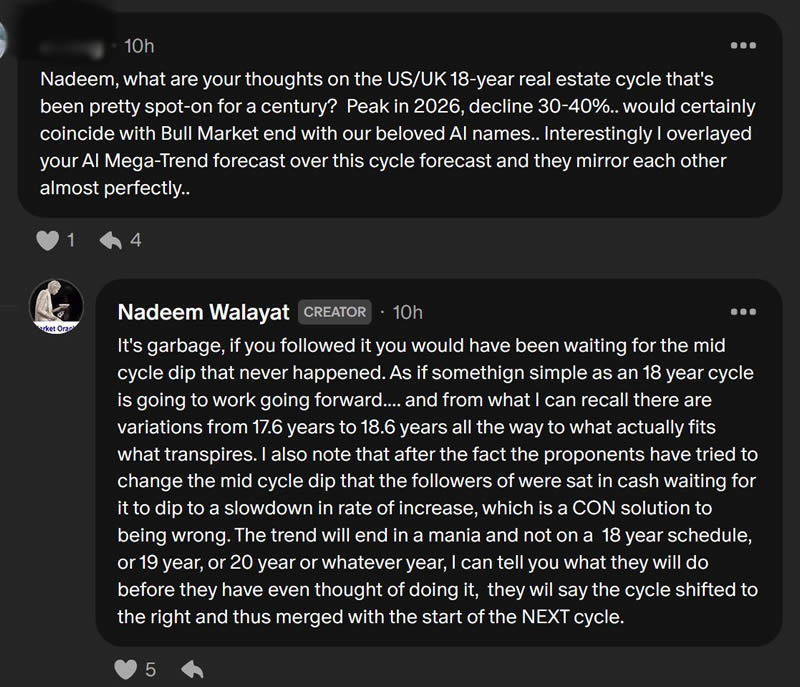Viewport: 800px width, 687px height.
Task: Click the reply arrow under Nadeem's comment
Action: point(189,668)
